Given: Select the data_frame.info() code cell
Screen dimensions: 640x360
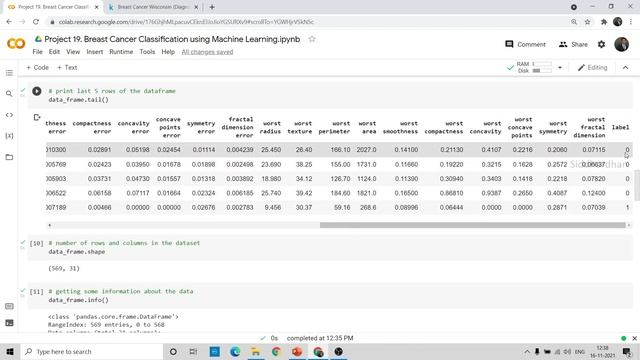Looking at the screenshot, I should (330, 296).
